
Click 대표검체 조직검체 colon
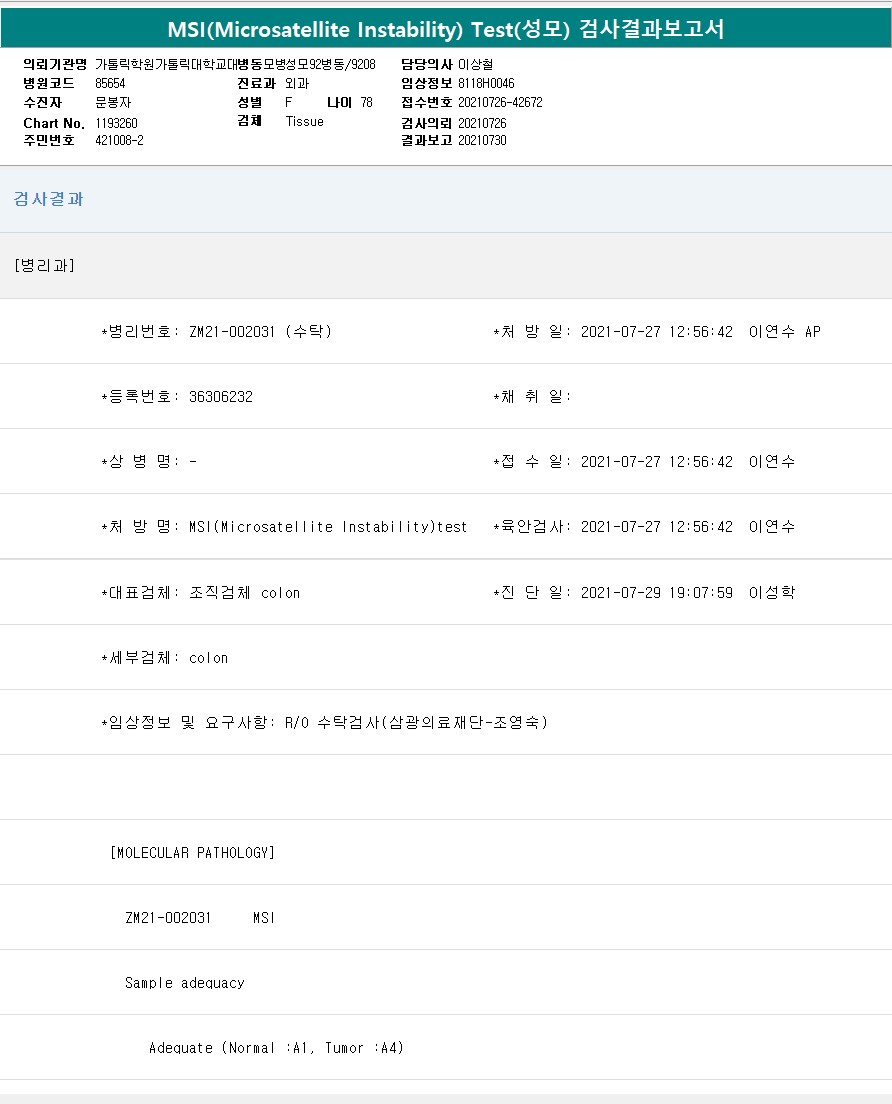[201, 593]
